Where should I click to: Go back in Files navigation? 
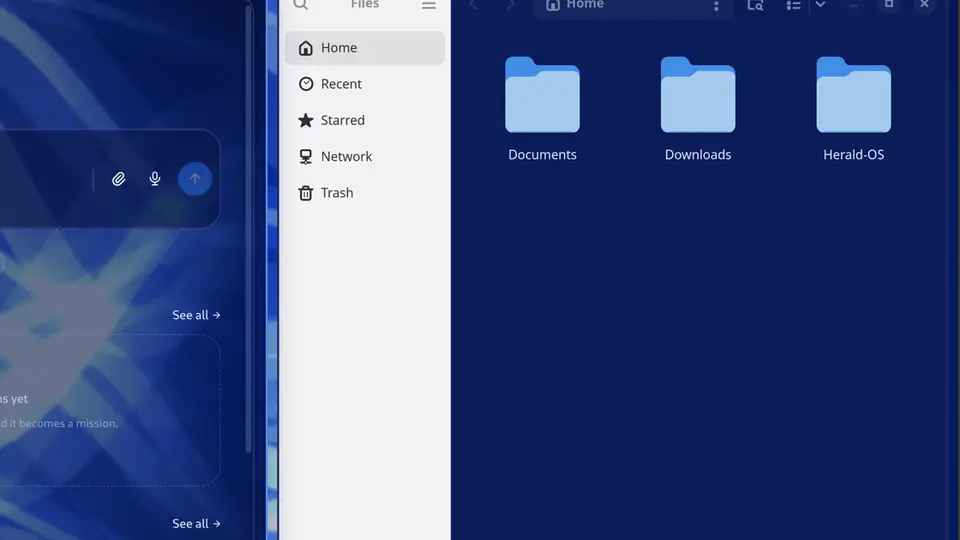tap(473, 5)
